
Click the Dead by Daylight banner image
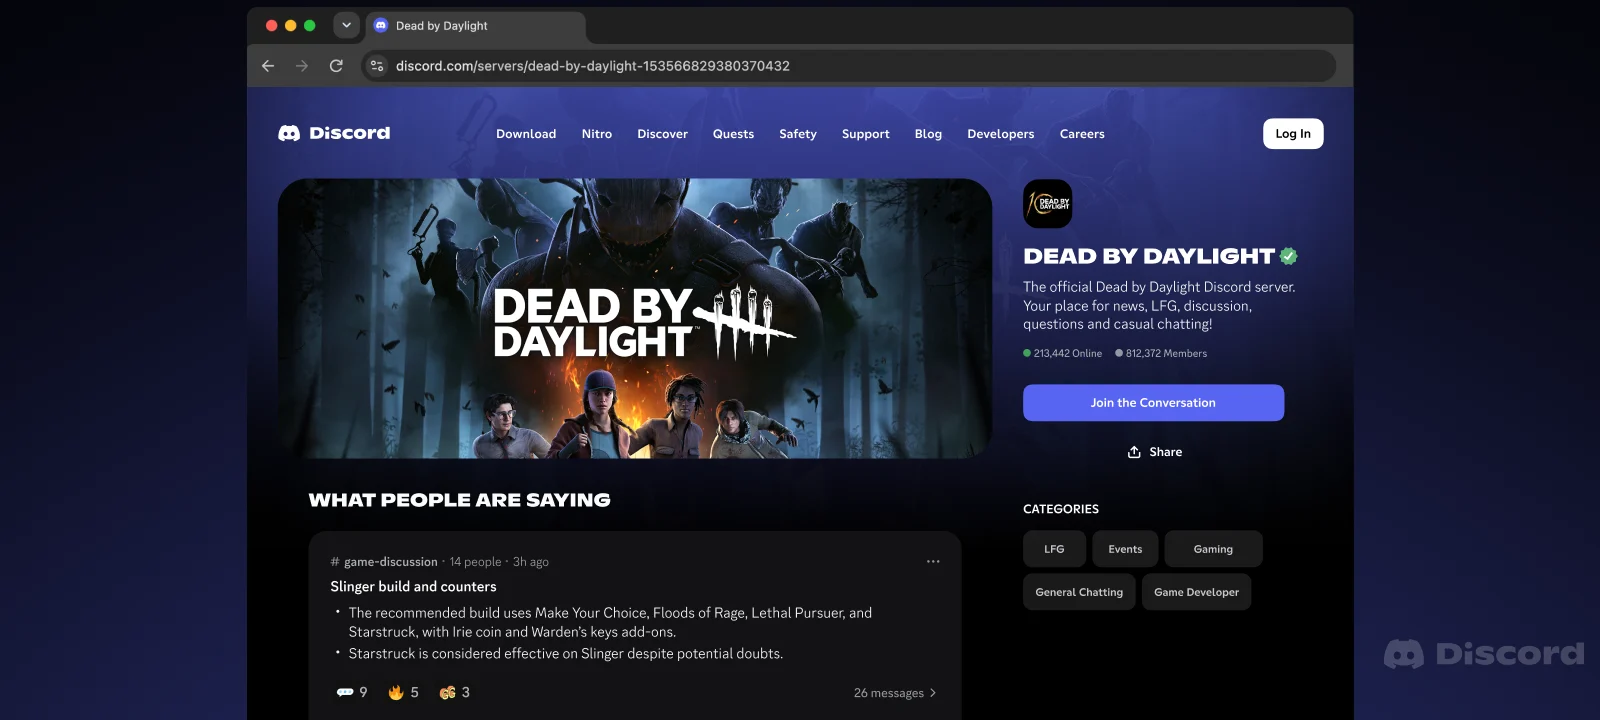[635, 319]
